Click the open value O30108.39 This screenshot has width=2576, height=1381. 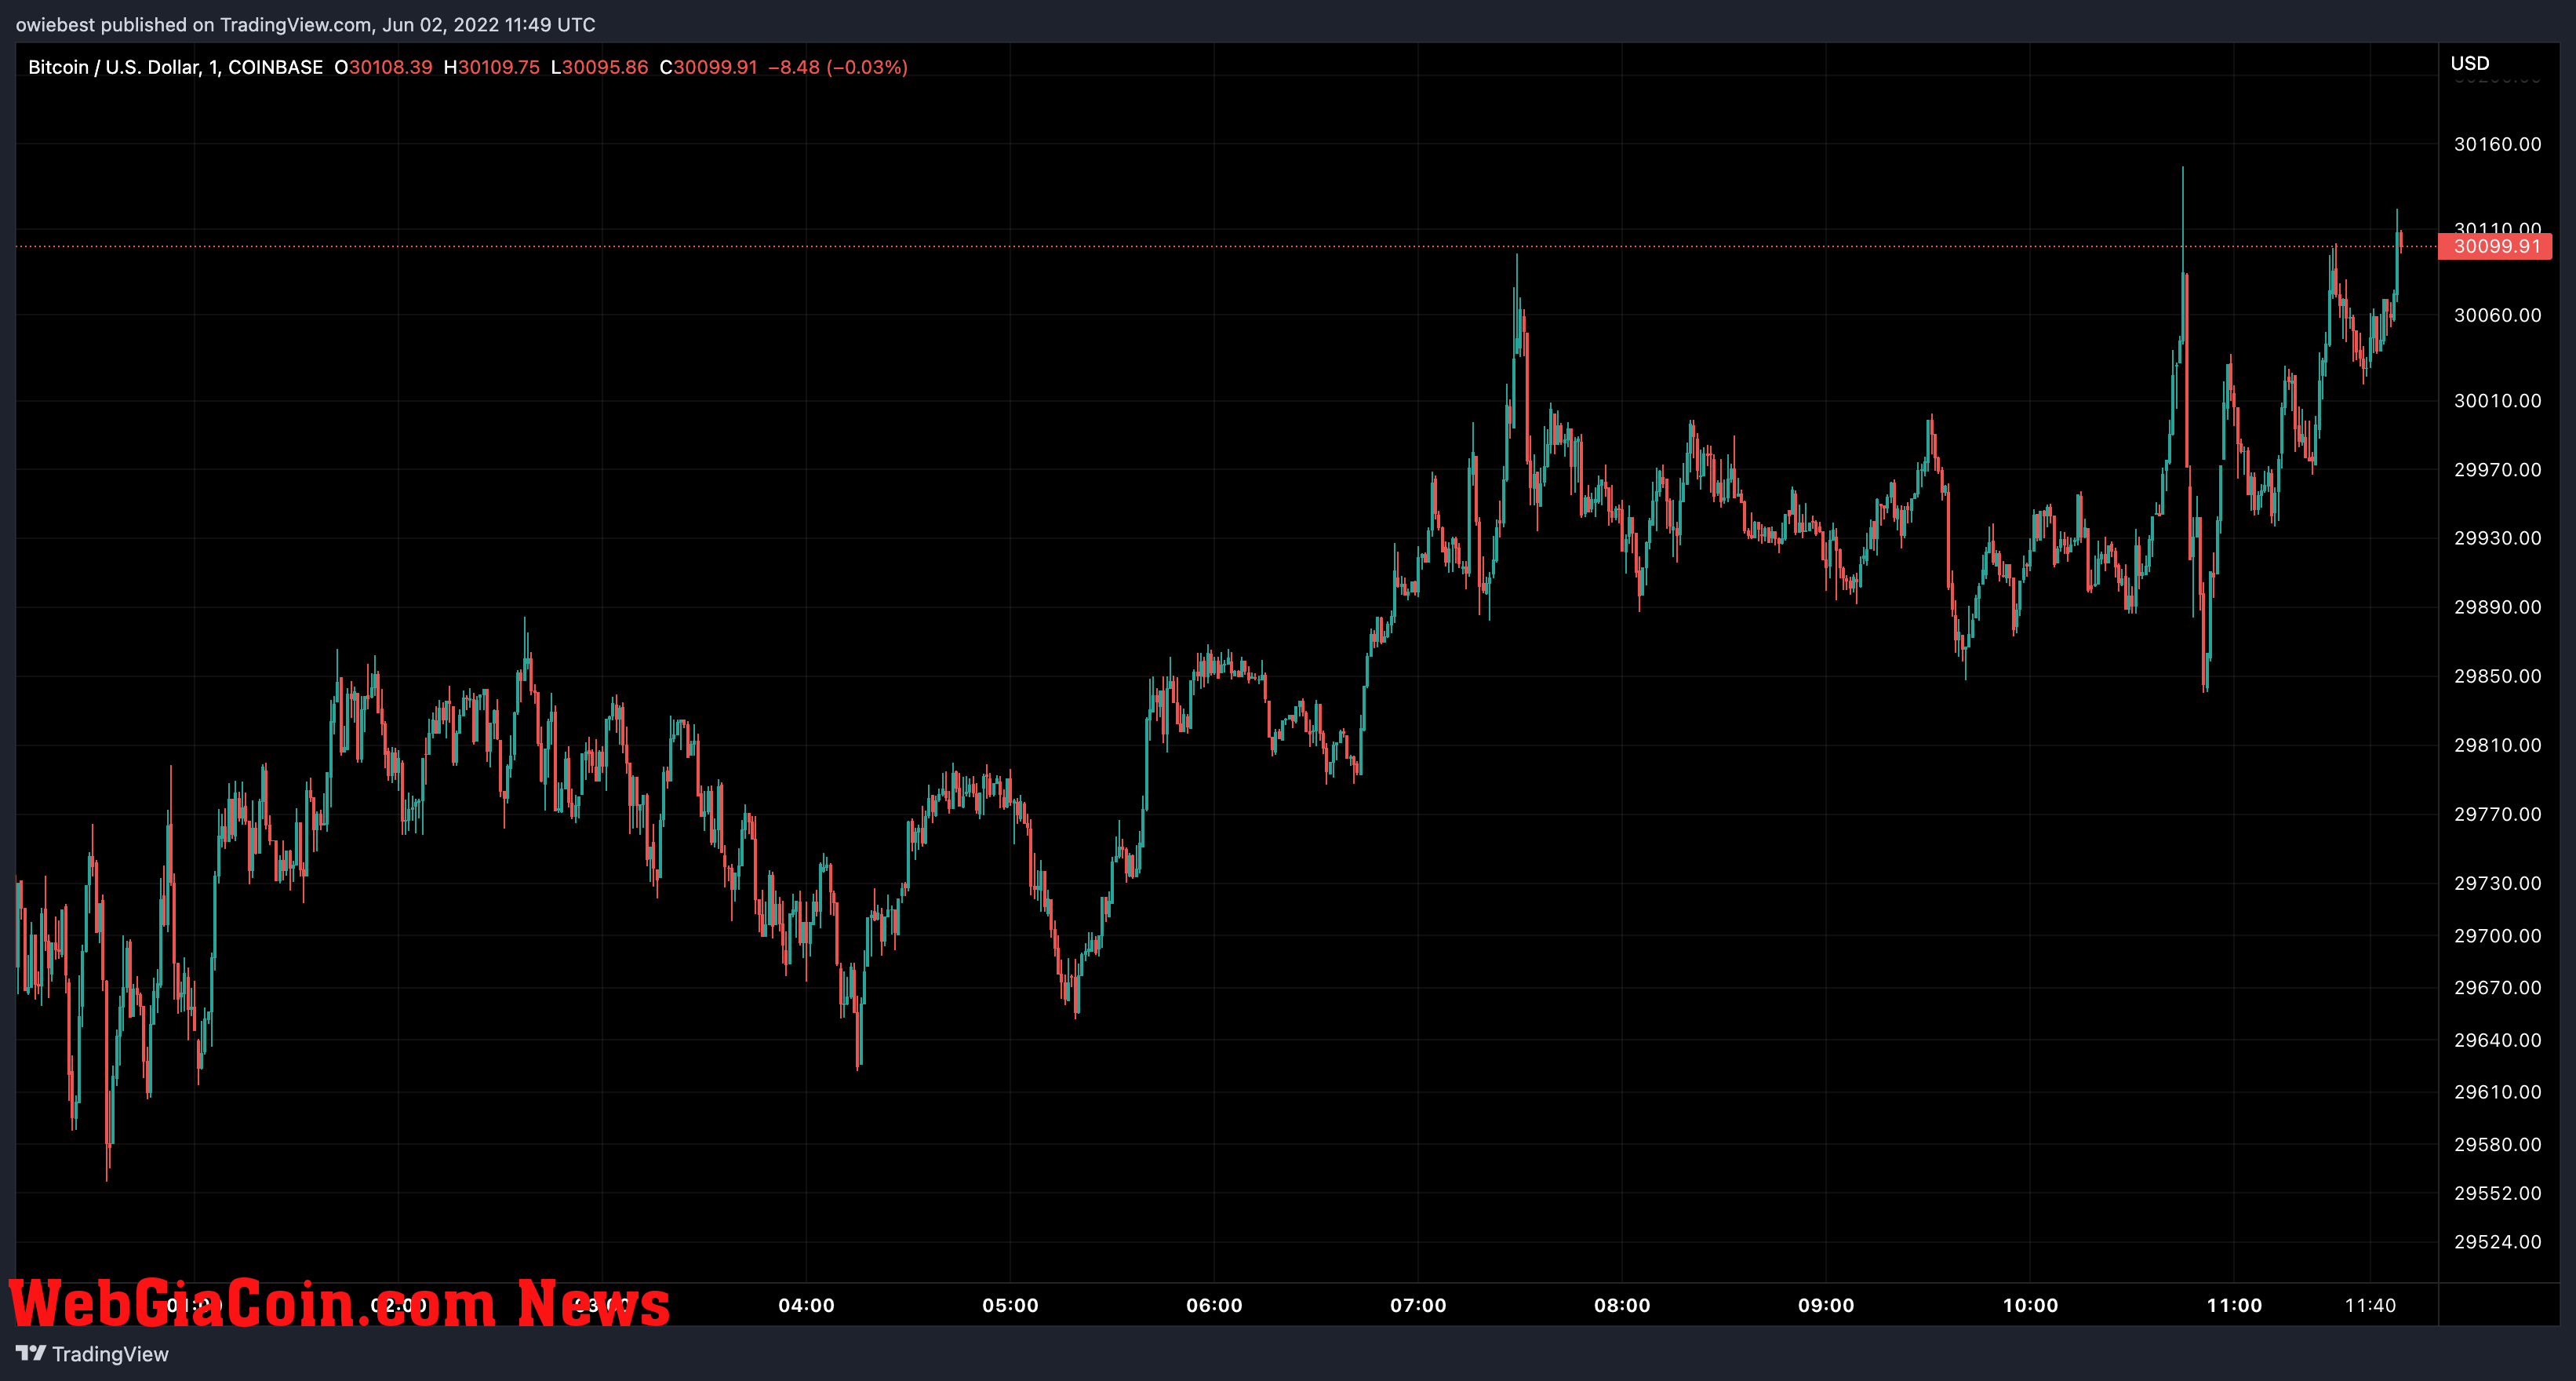coord(383,67)
